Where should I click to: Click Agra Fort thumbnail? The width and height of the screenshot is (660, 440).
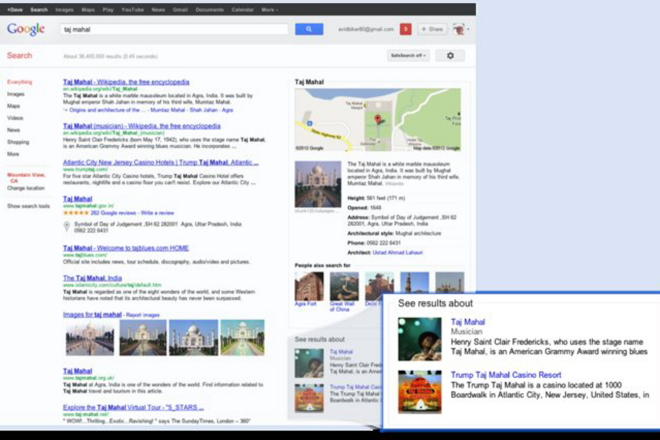pos(309,286)
